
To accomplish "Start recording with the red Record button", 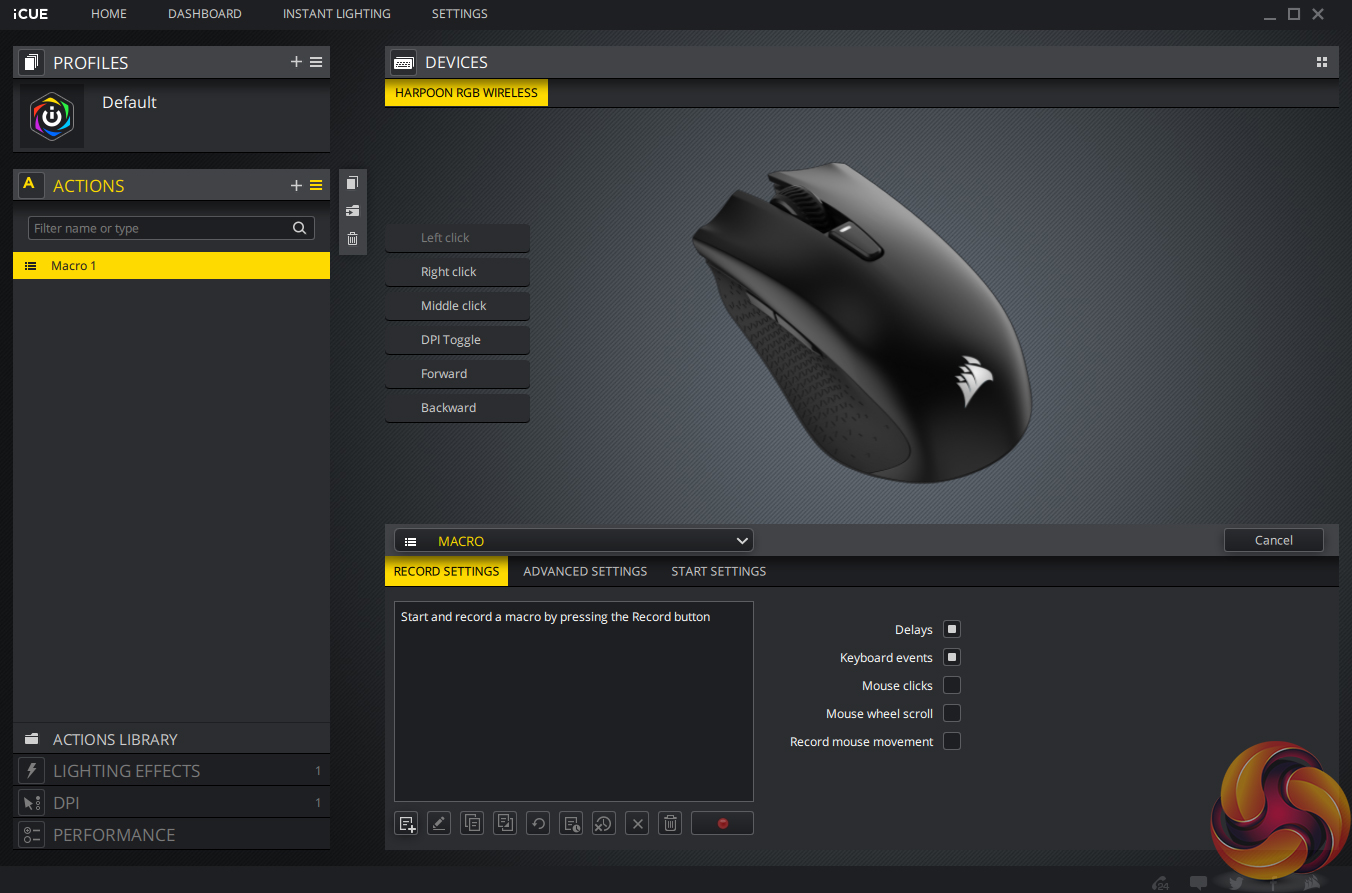I will pyautogui.click(x=722, y=823).
